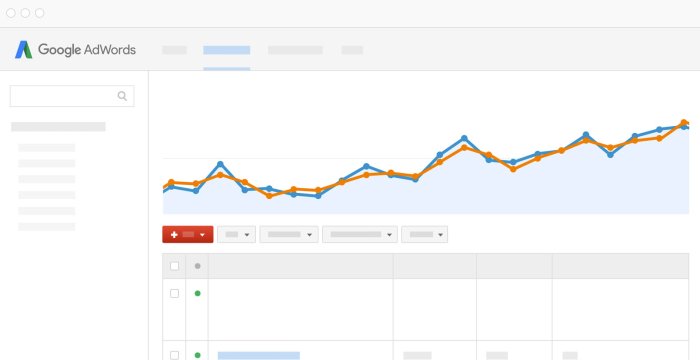Tick the checkbox in row with blue link
700x360 pixels.
[x=175, y=356]
